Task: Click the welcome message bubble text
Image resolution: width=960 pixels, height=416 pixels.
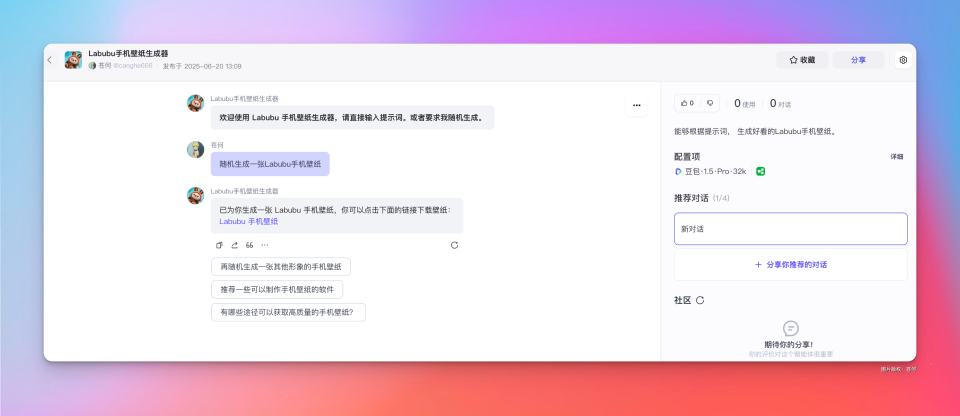Action: (352, 118)
